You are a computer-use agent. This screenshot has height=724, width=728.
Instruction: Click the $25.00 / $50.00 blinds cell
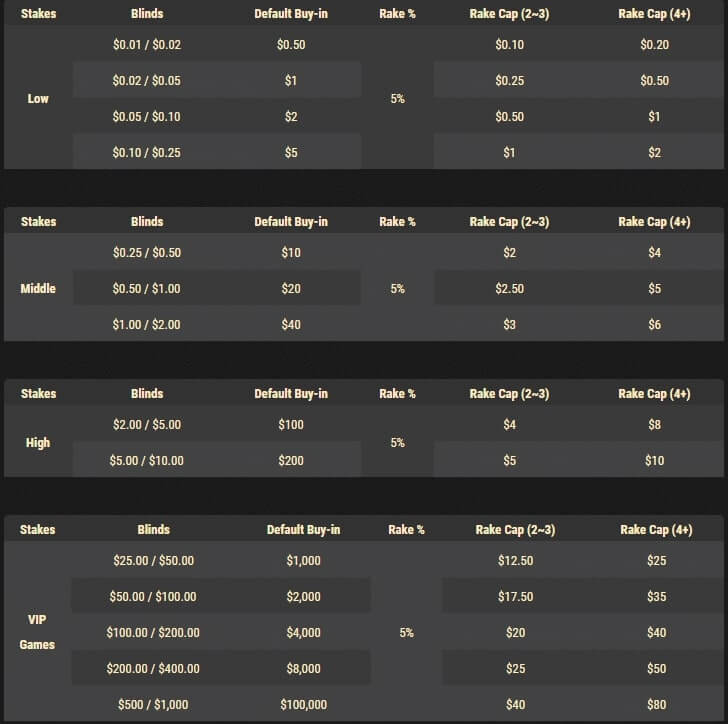153,561
